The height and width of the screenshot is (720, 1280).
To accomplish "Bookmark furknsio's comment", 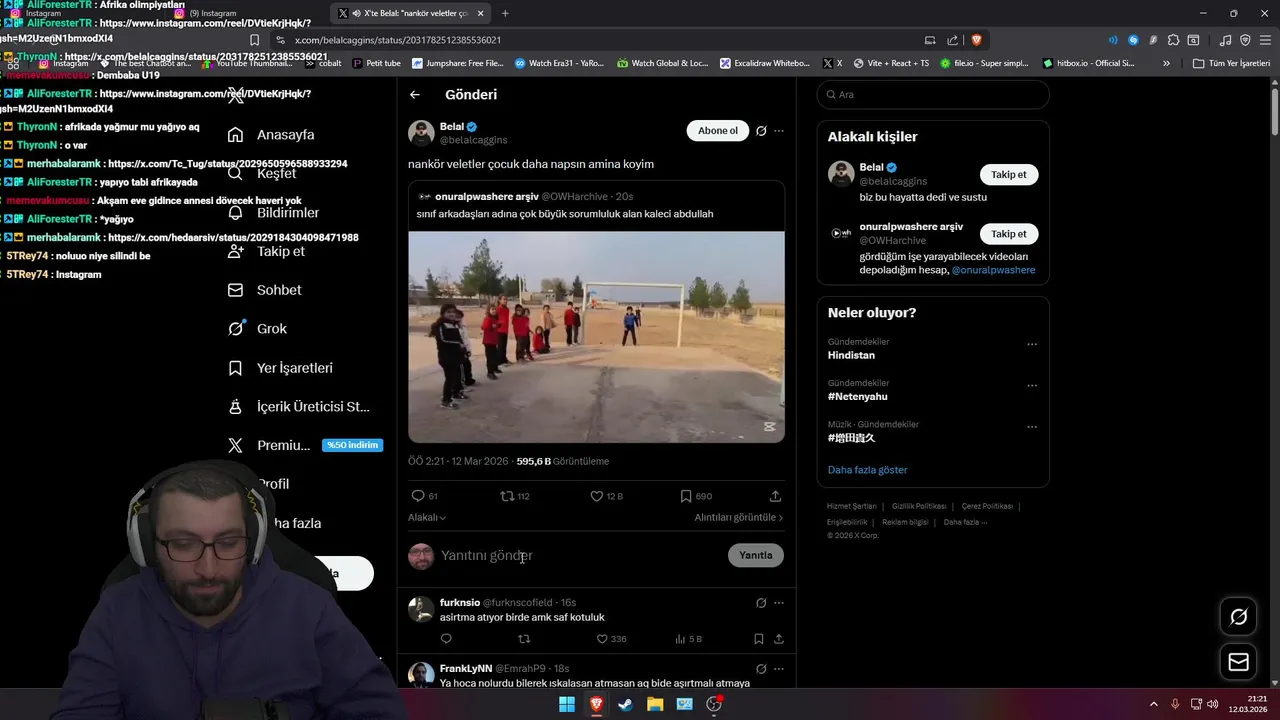I will click(759, 639).
